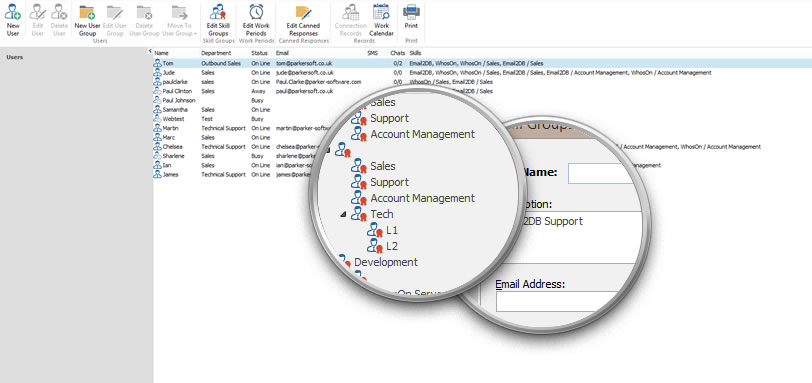The height and width of the screenshot is (383, 812).
Task: Create a New User from the toolbar
Action: pyautogui.click(x=13, y=20)
